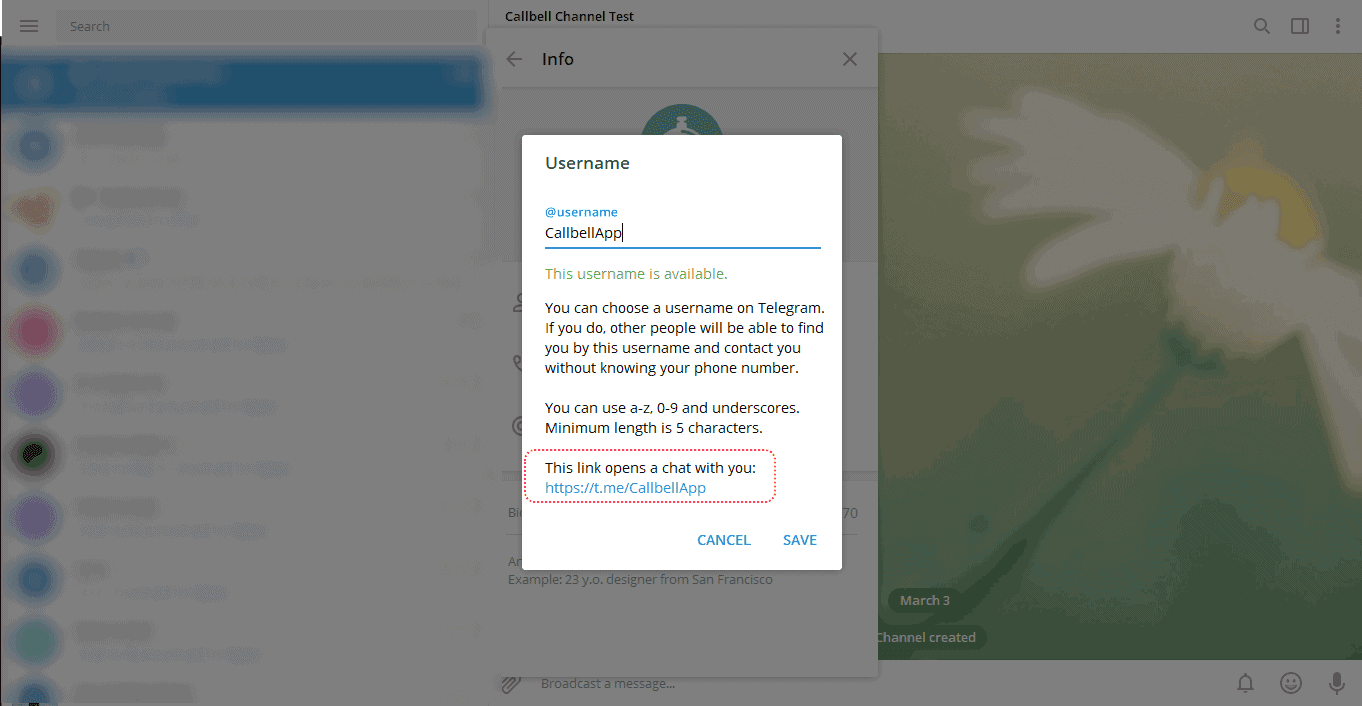This screenshot has height=706, width=1362.
Task: Click the microphone voice message icon
Action: click(1336, 684)
